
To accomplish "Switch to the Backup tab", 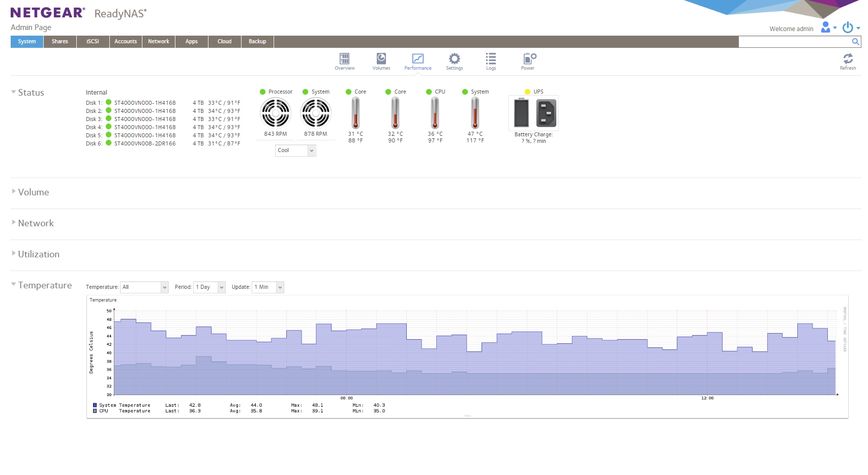I will coord(257,42).
